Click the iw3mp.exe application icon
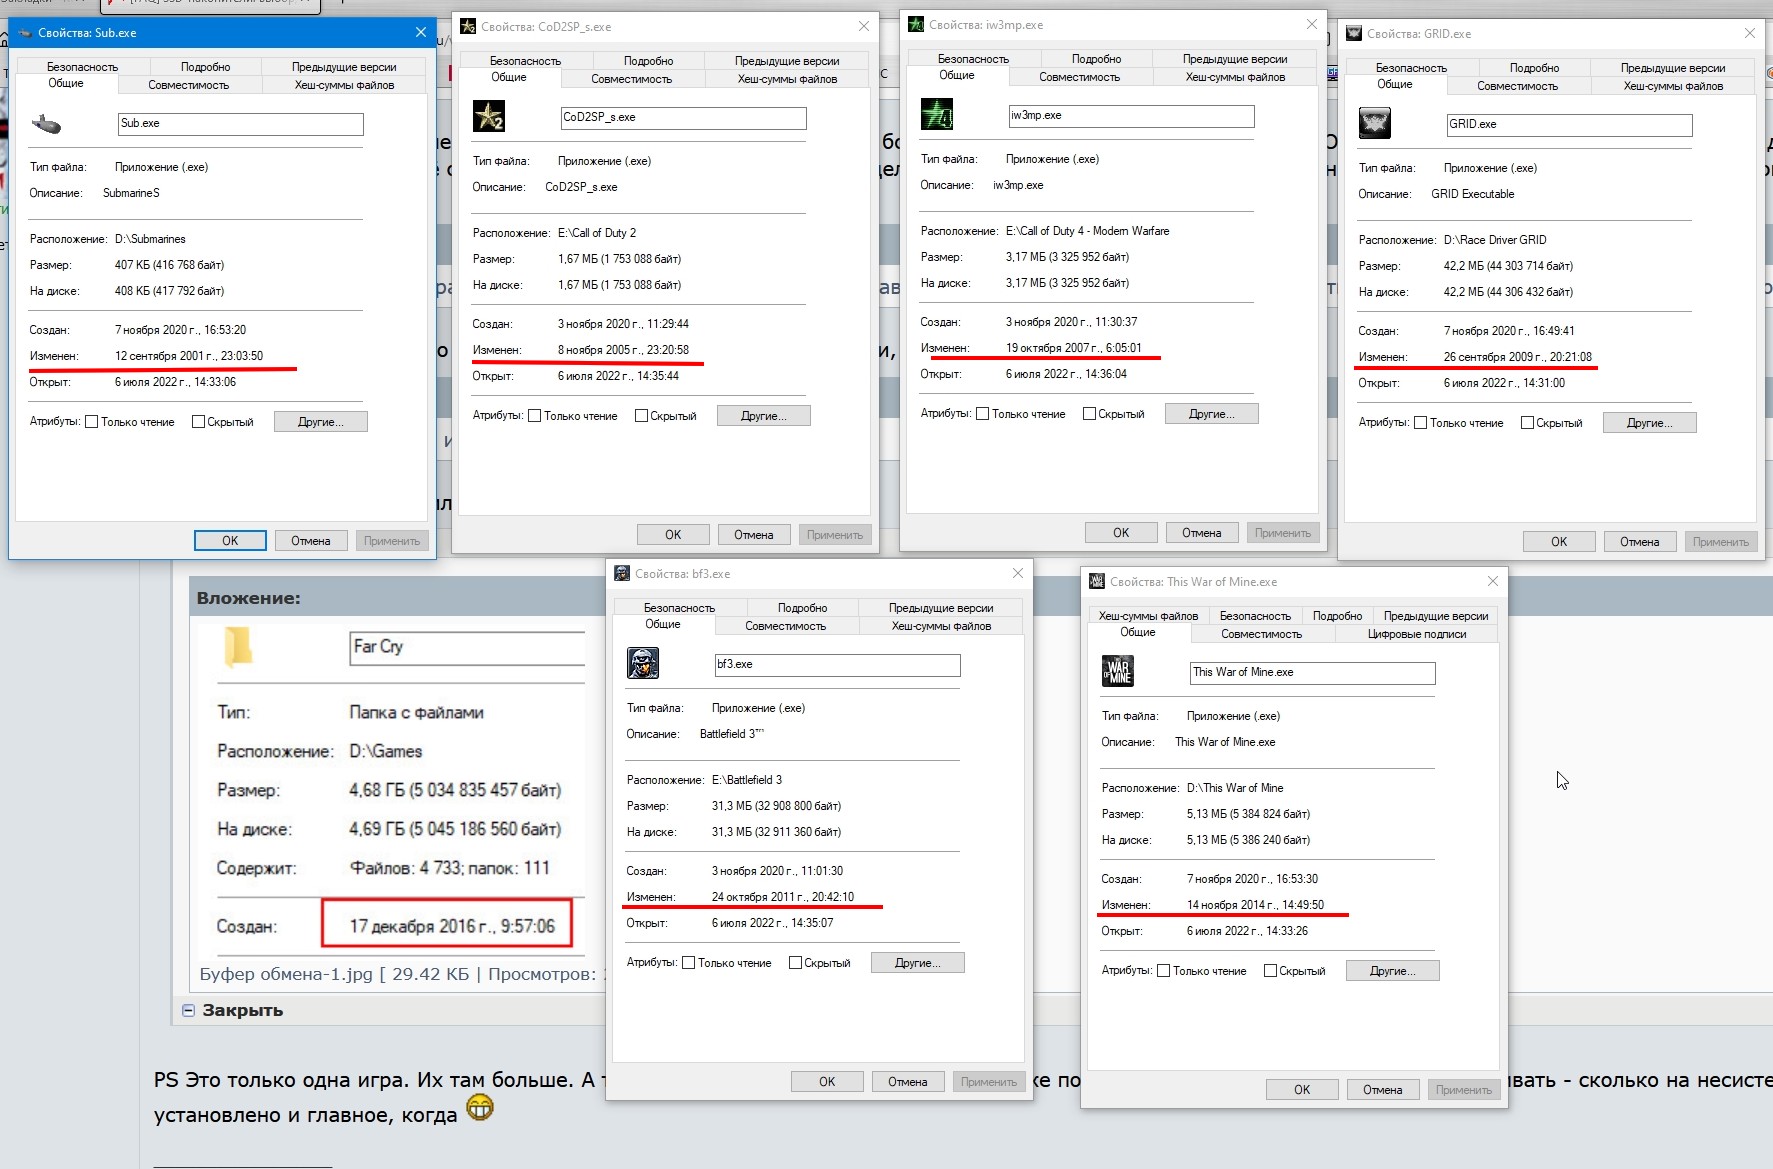 point(937,115)
